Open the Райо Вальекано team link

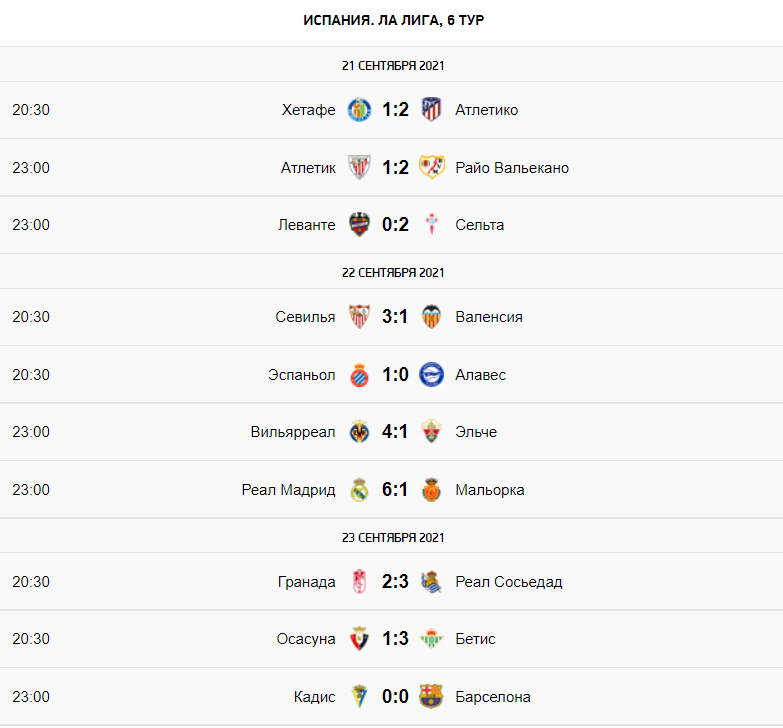(x=511, y=168)
